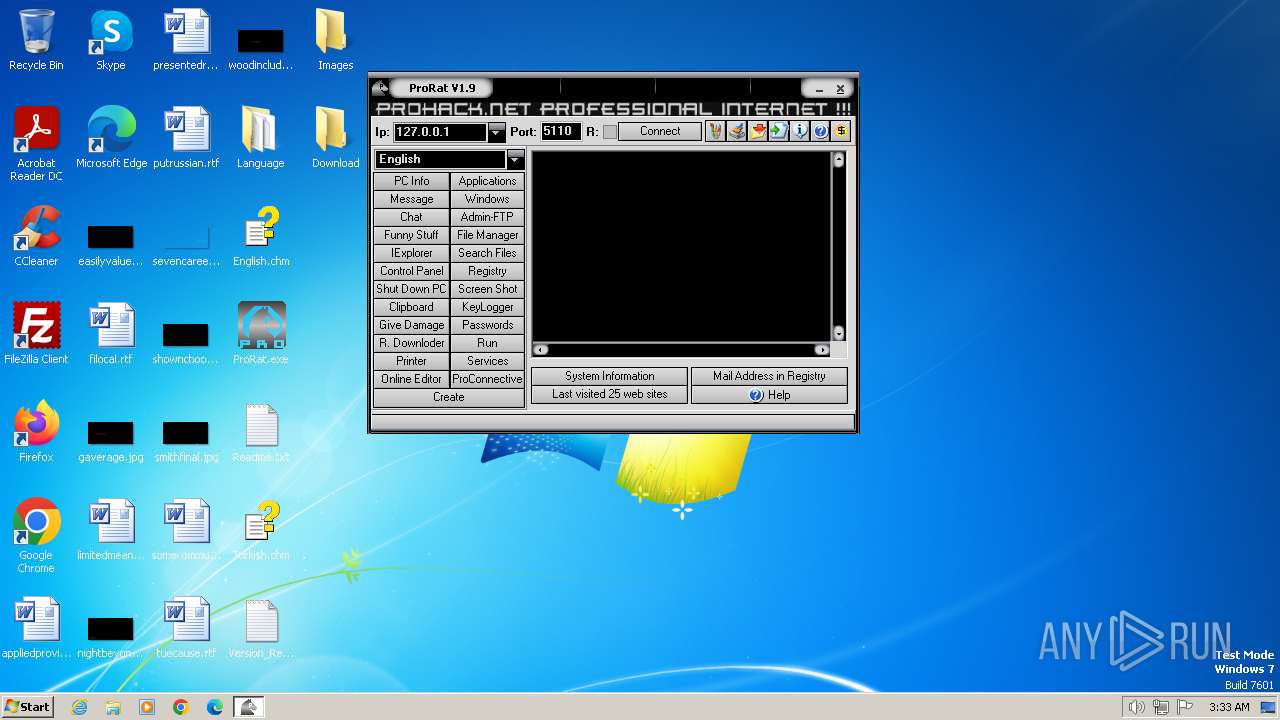The height and width of the screenshot is (720, 1280).
Task: Click the horizontal scrollbar right arrow
Action: tap(822, 350)
